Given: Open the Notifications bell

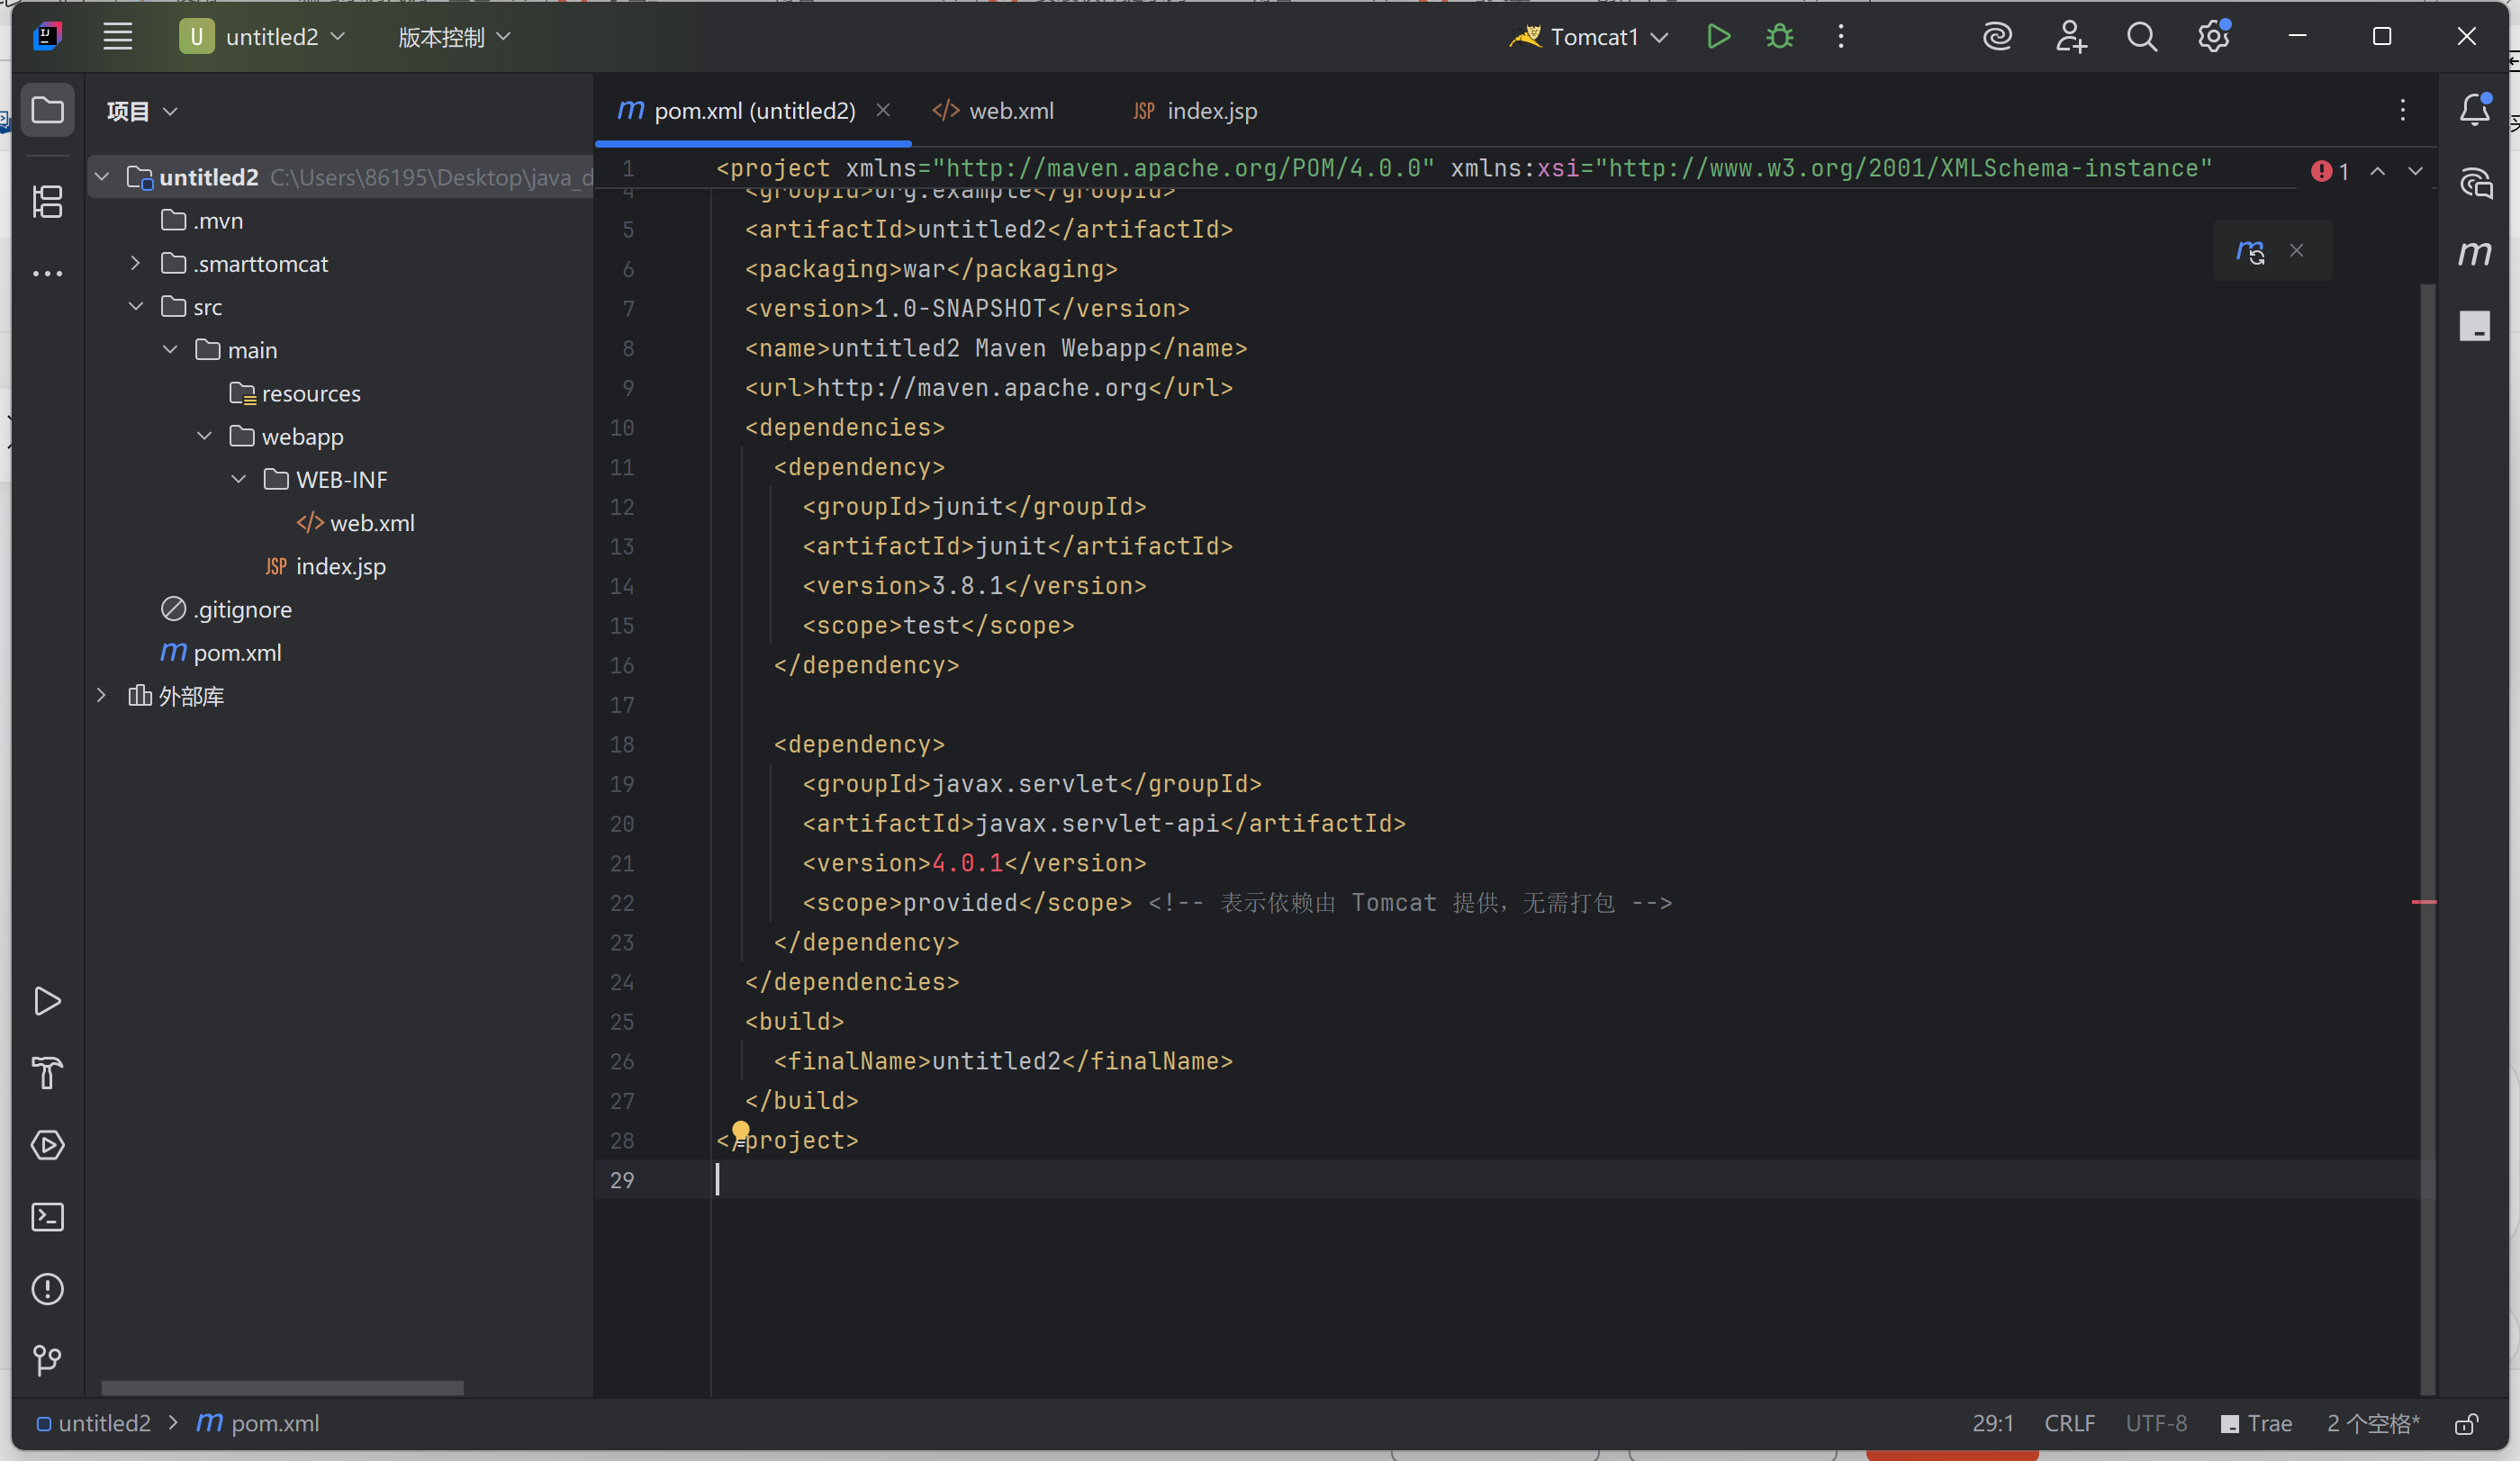Looking at the screenshot, I should 2475,110.
